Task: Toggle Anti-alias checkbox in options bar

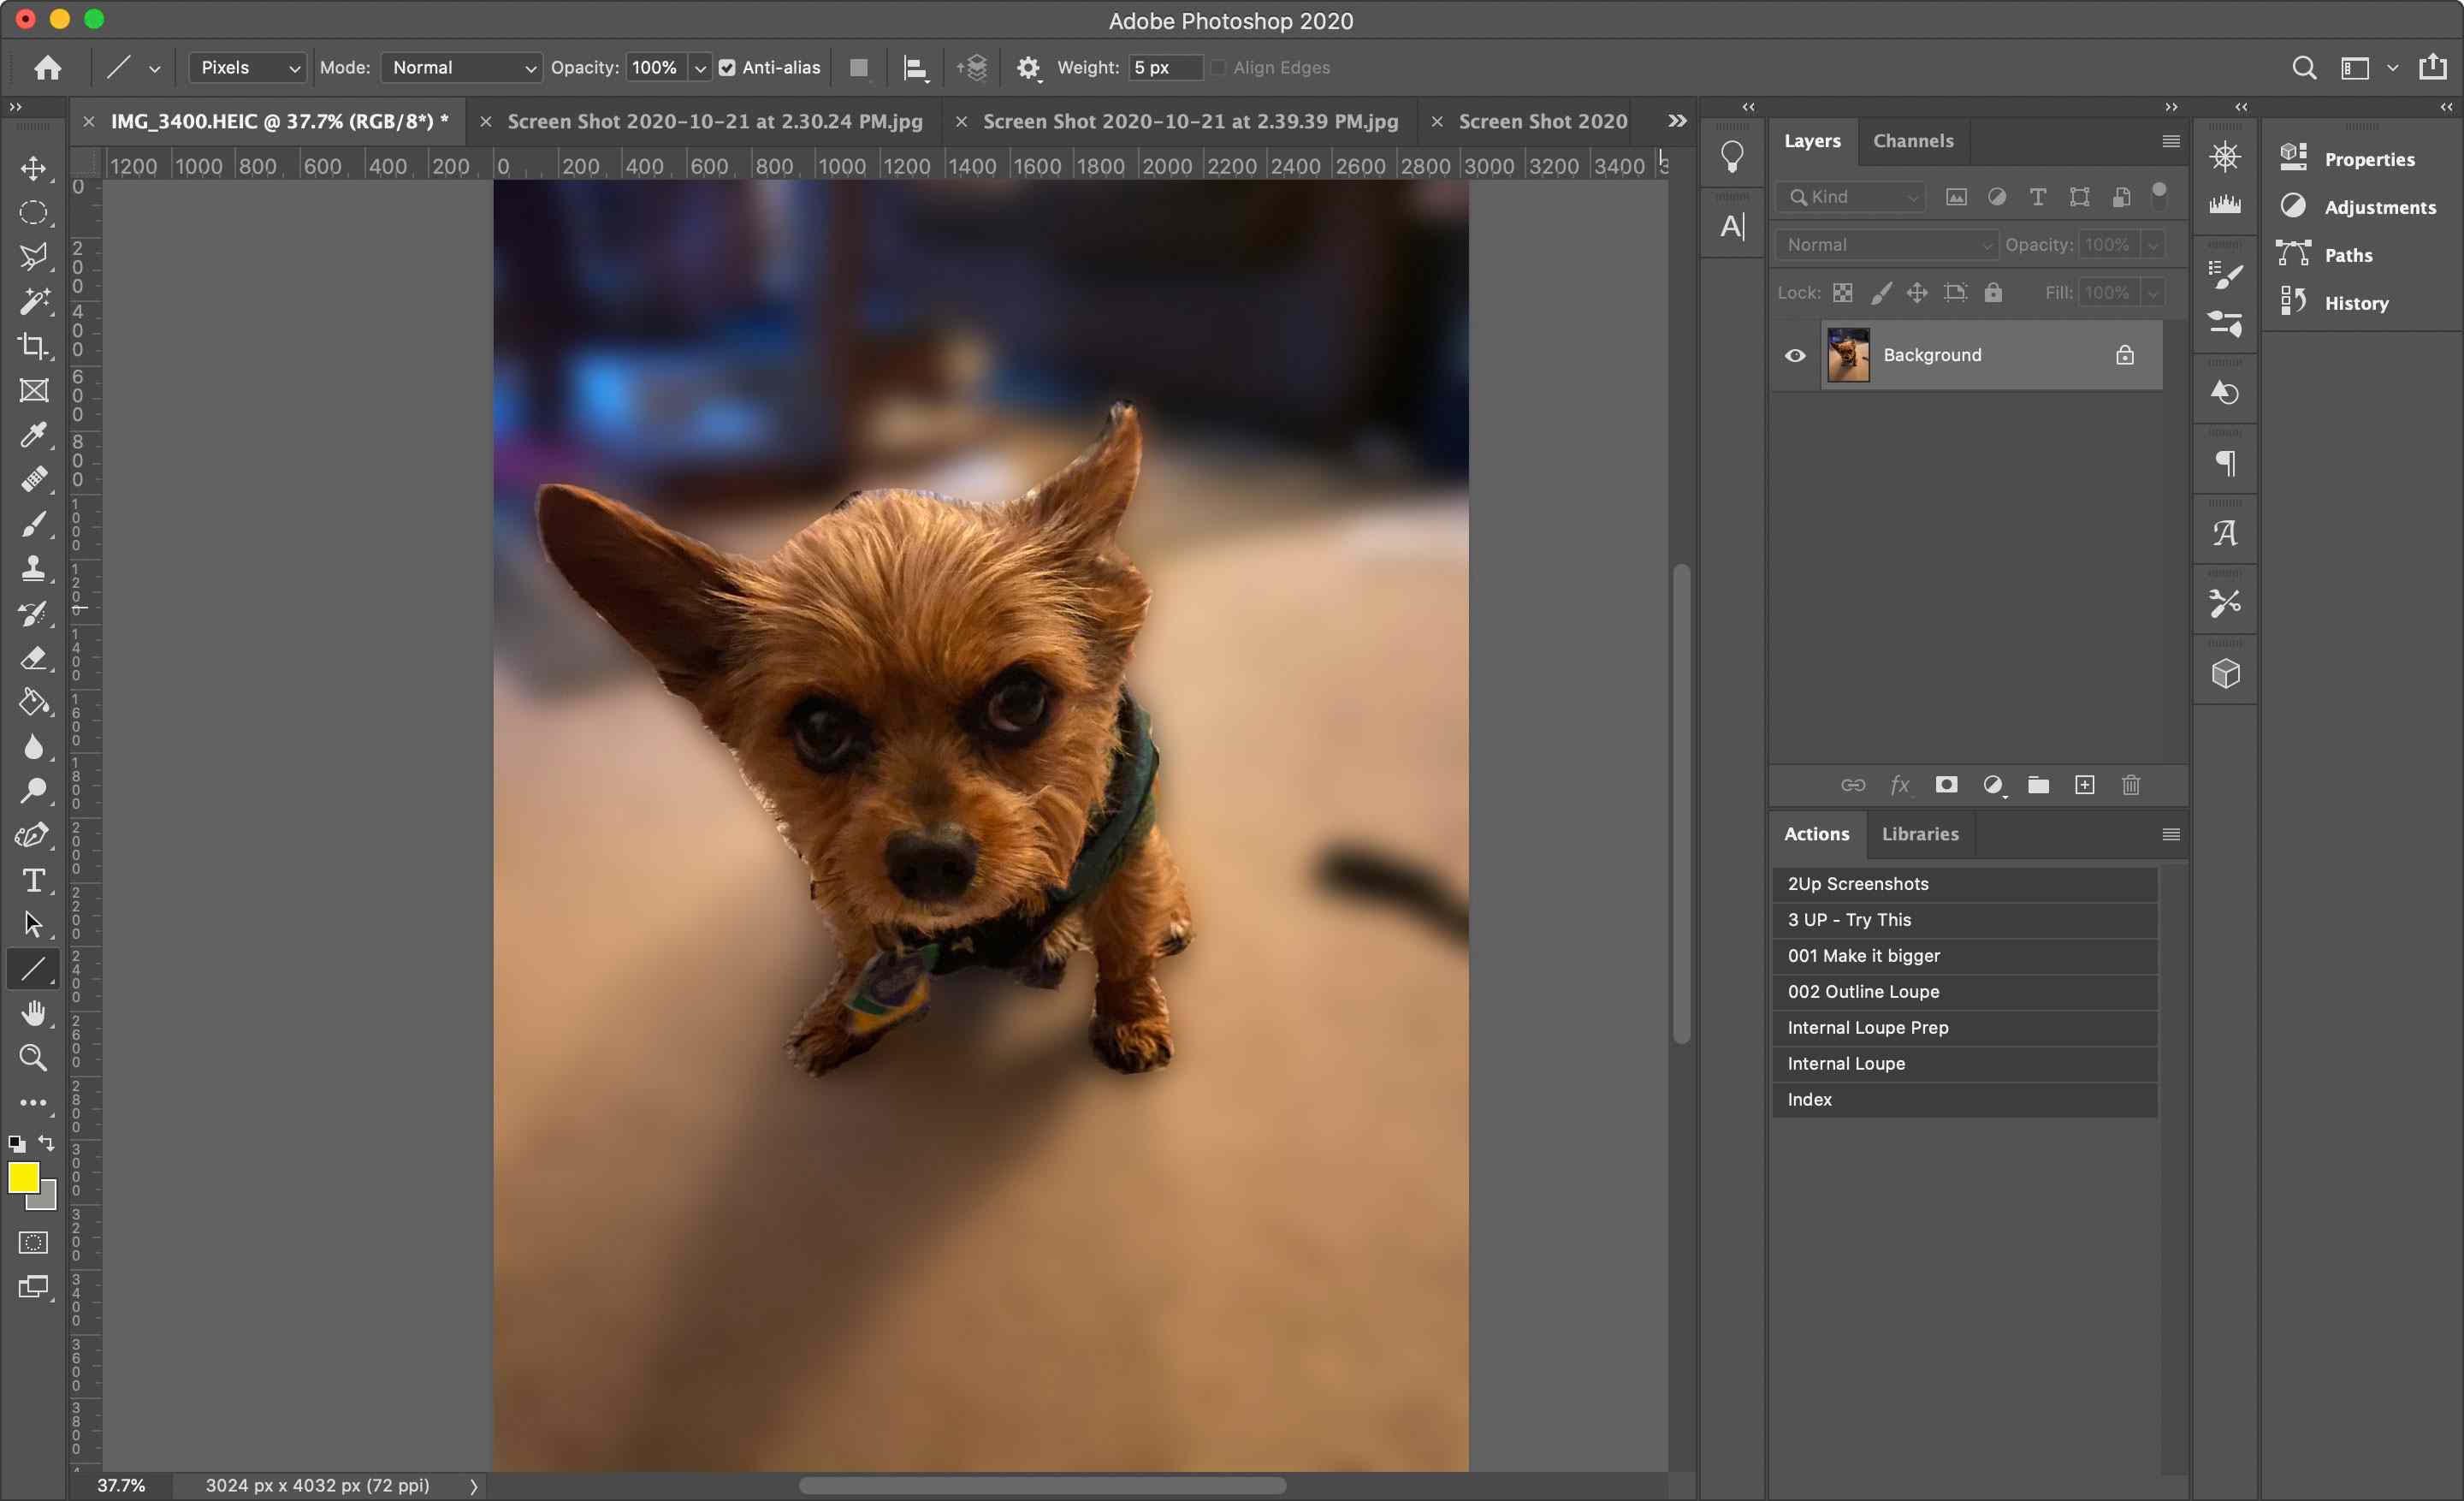Action: click(x=726, y=67)
